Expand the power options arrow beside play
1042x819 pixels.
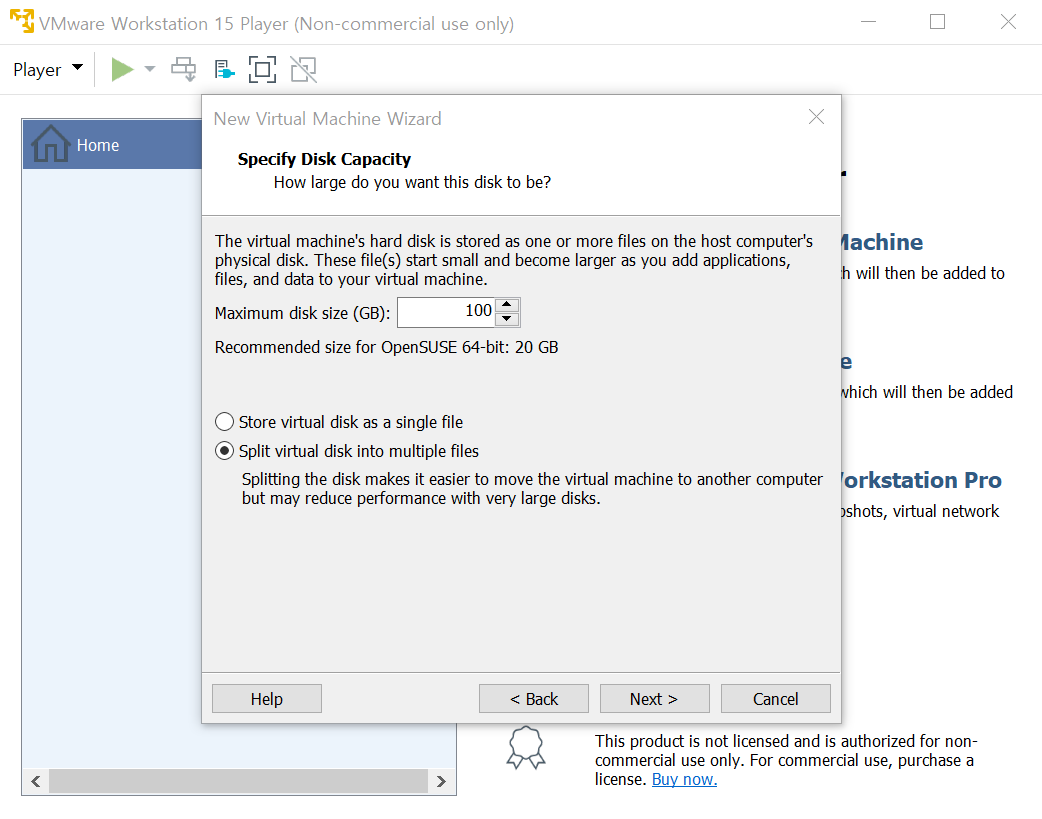coord(150,69)
